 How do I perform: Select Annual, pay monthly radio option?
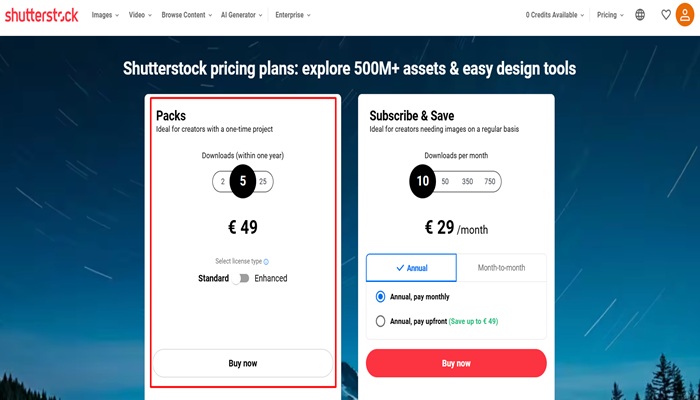click(x=380, y=297)
